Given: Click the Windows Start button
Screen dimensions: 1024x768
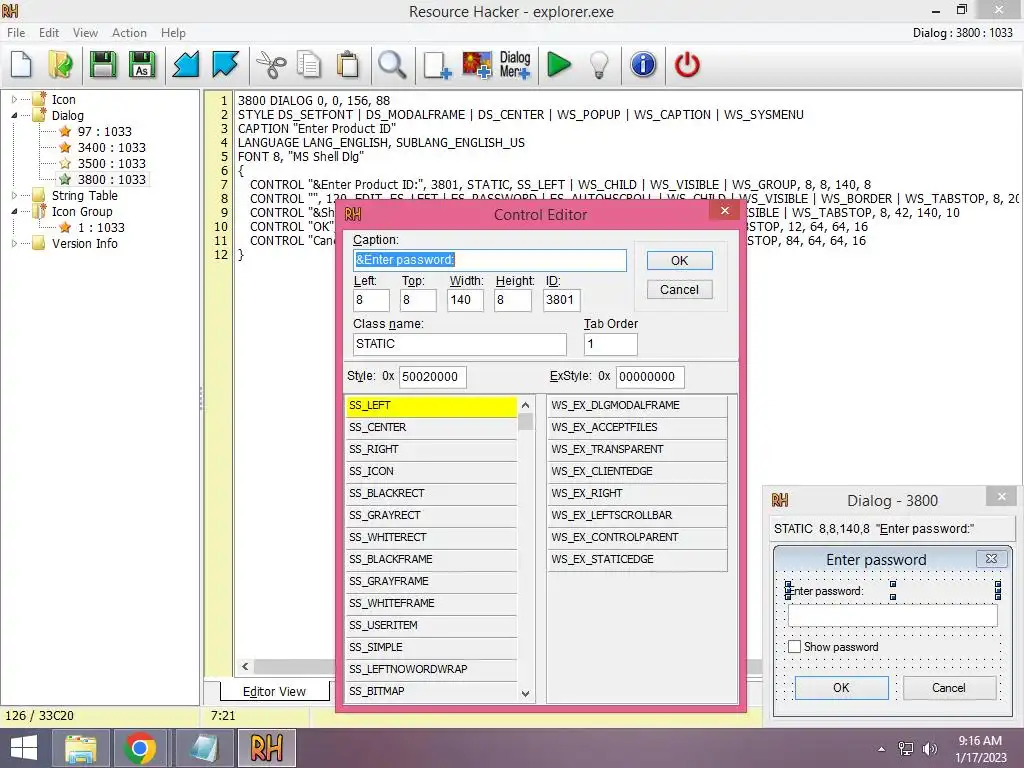Looking at the screenshot, I should point(24,748).
